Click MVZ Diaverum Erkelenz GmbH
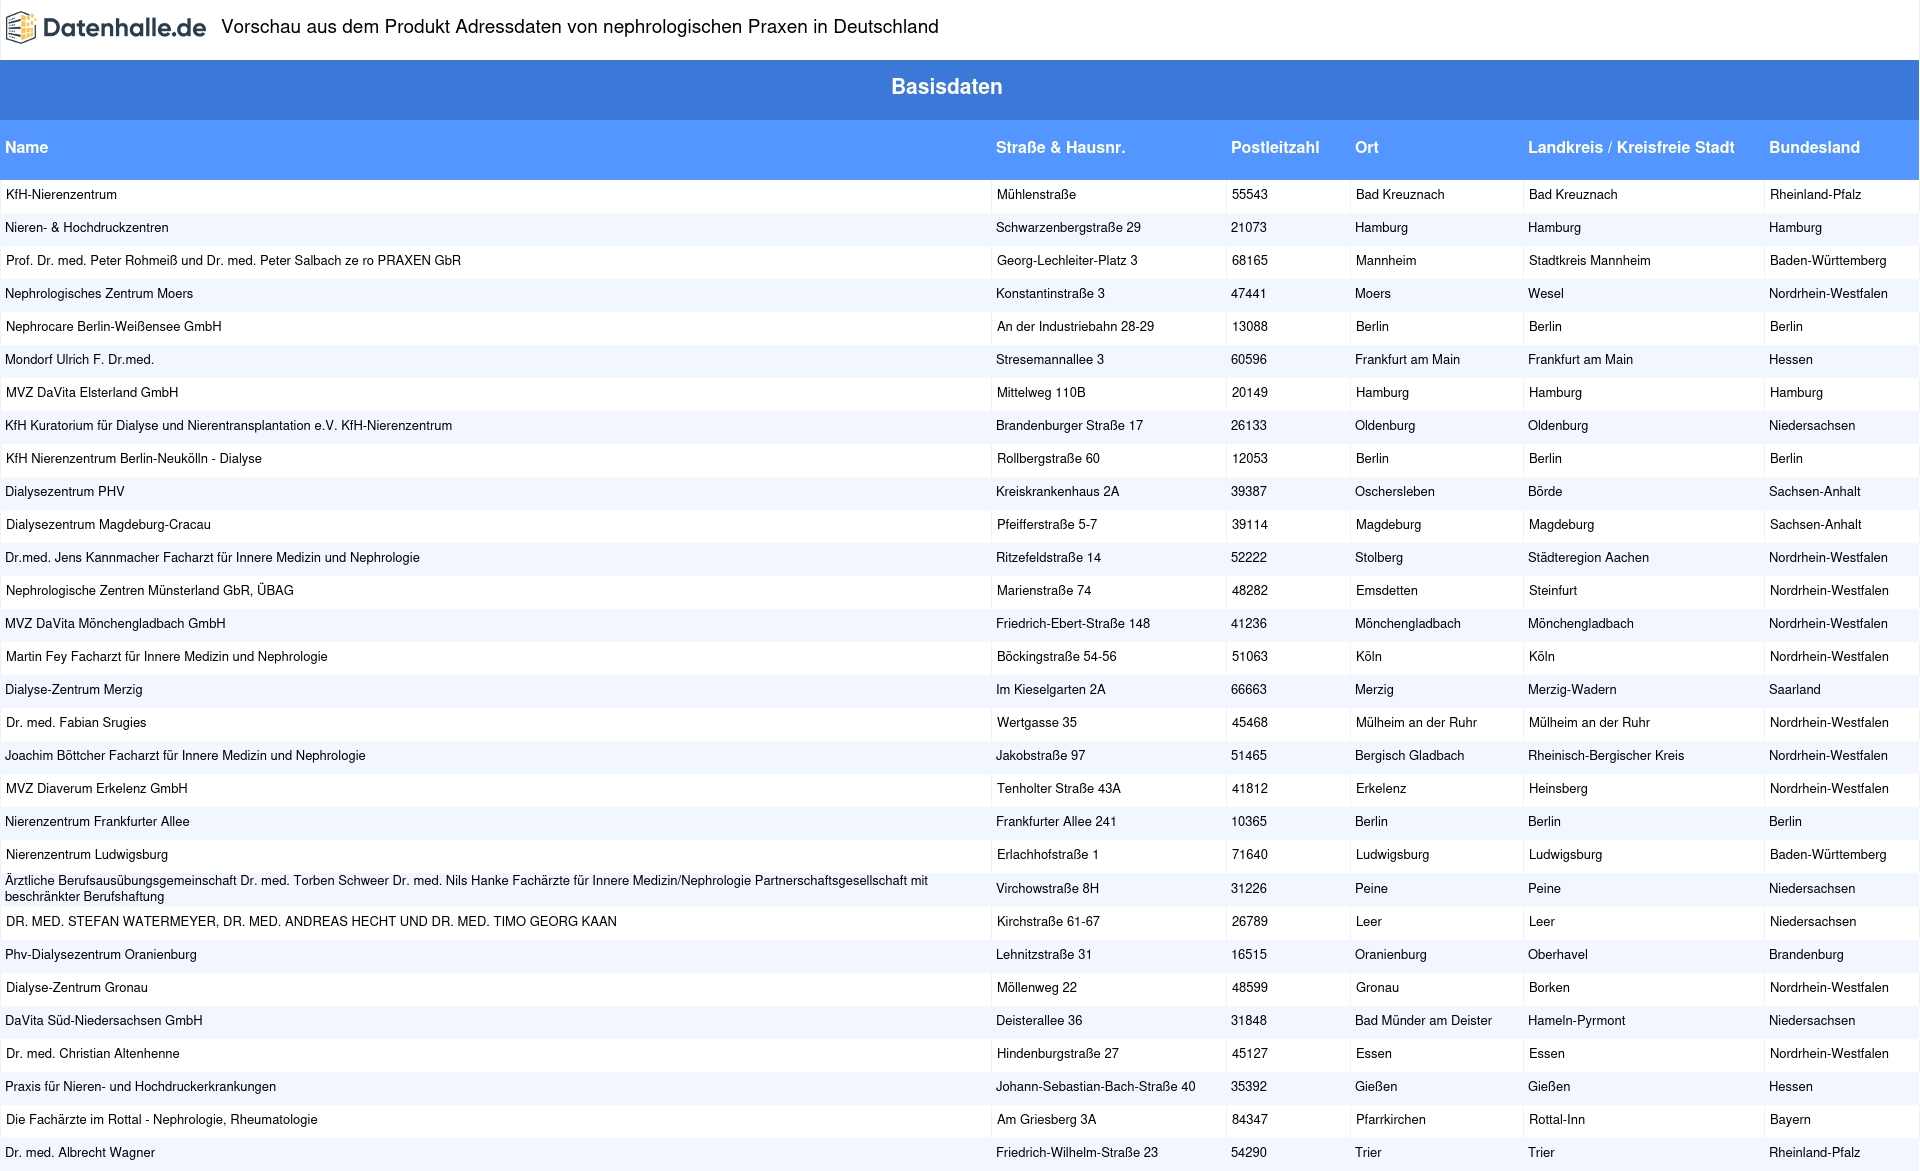 tap(96, 789)
